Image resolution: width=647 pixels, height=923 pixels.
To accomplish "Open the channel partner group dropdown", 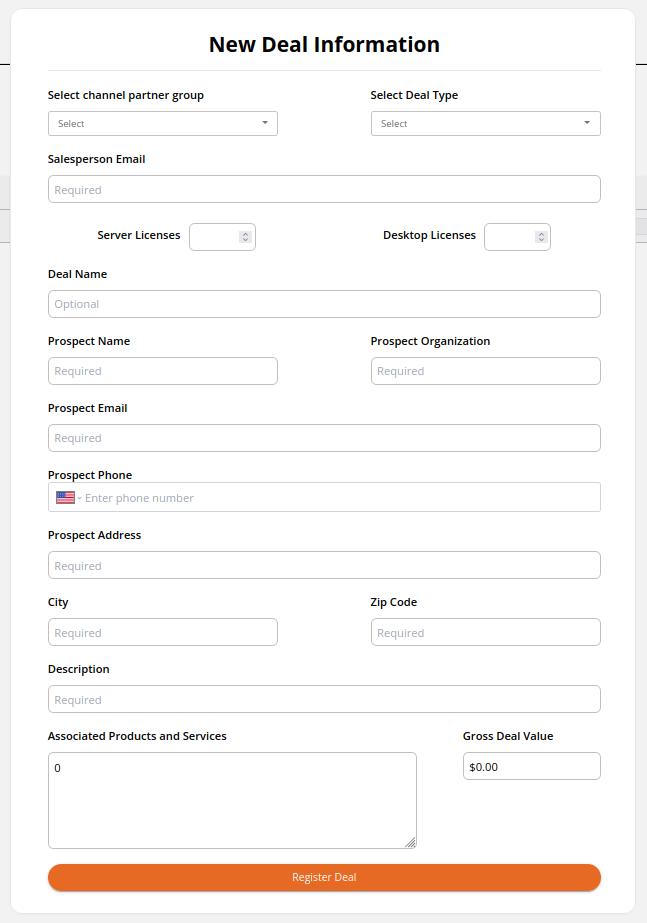I will click(162, 124).
